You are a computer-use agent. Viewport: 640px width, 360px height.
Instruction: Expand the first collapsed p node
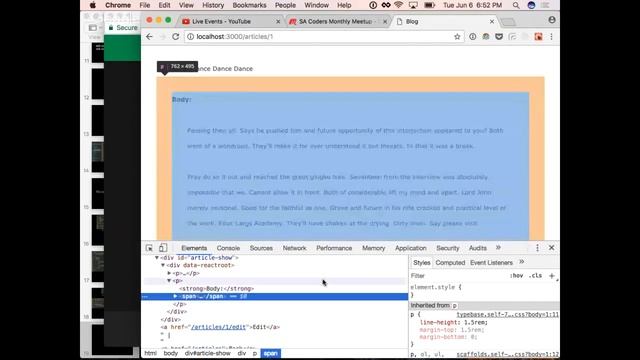pos(169,273)
